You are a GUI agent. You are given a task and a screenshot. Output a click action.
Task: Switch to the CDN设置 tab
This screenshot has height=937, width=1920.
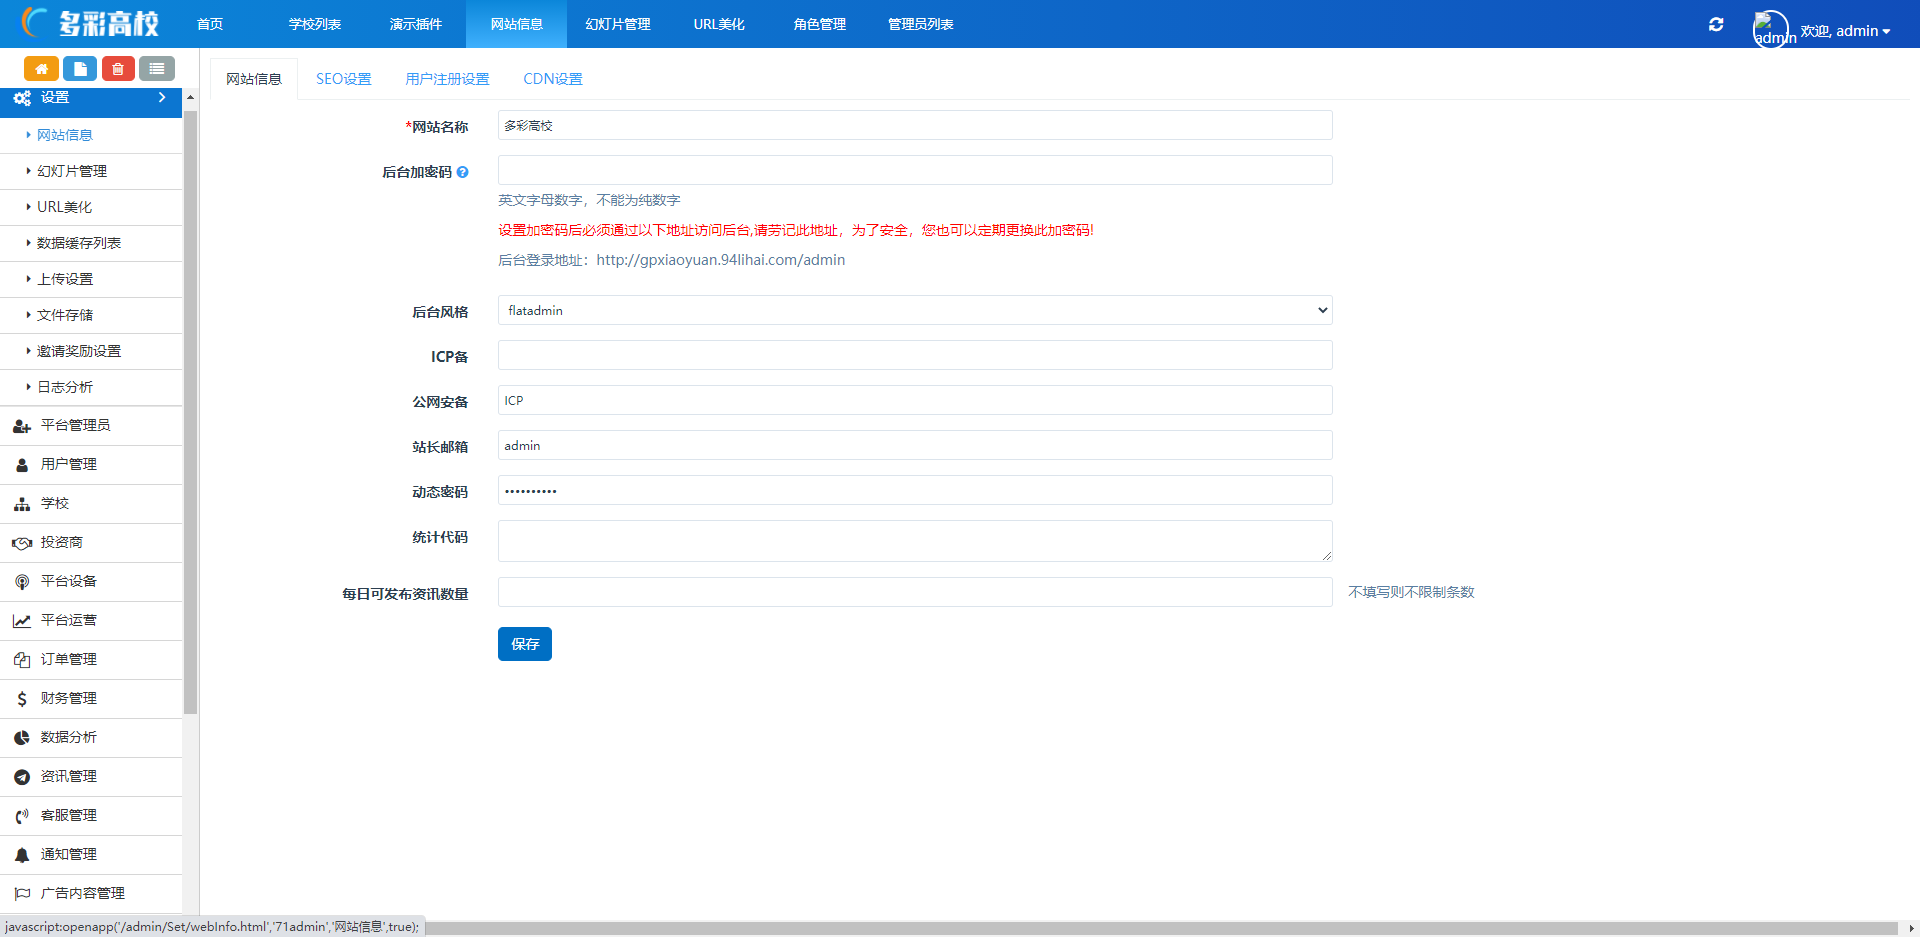[553, 79]
